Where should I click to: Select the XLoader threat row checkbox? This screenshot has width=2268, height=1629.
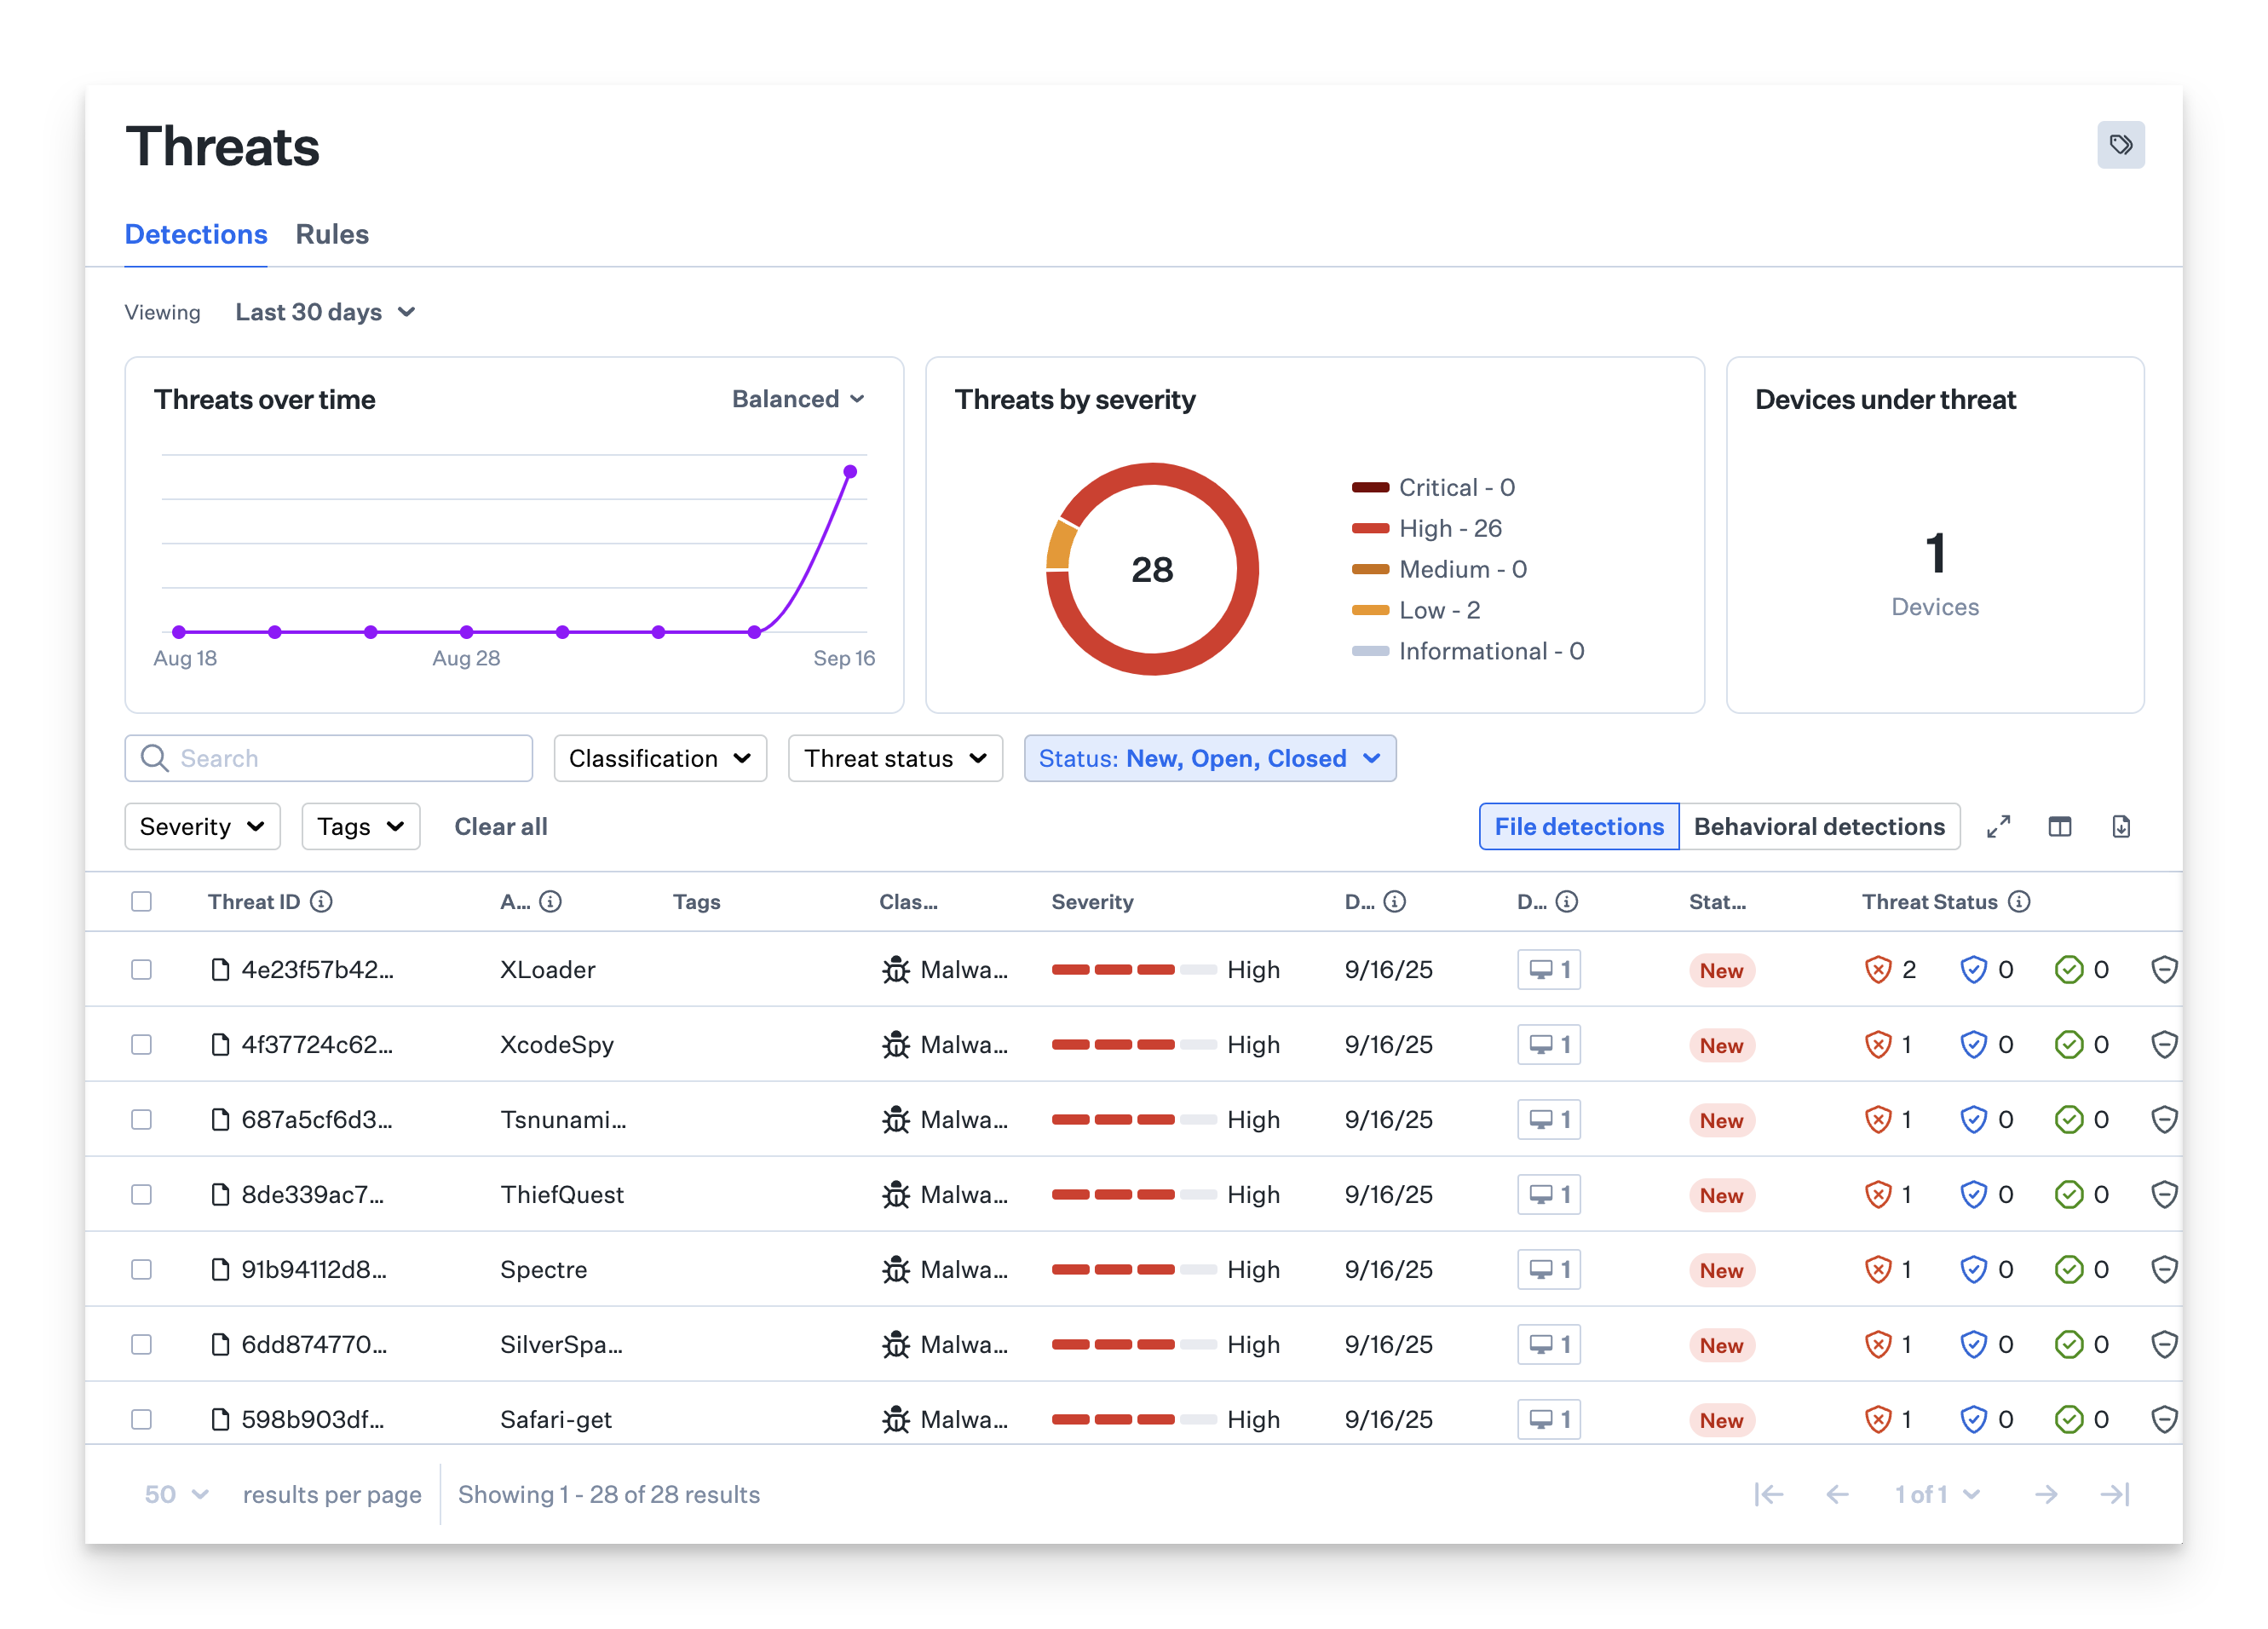142,970
